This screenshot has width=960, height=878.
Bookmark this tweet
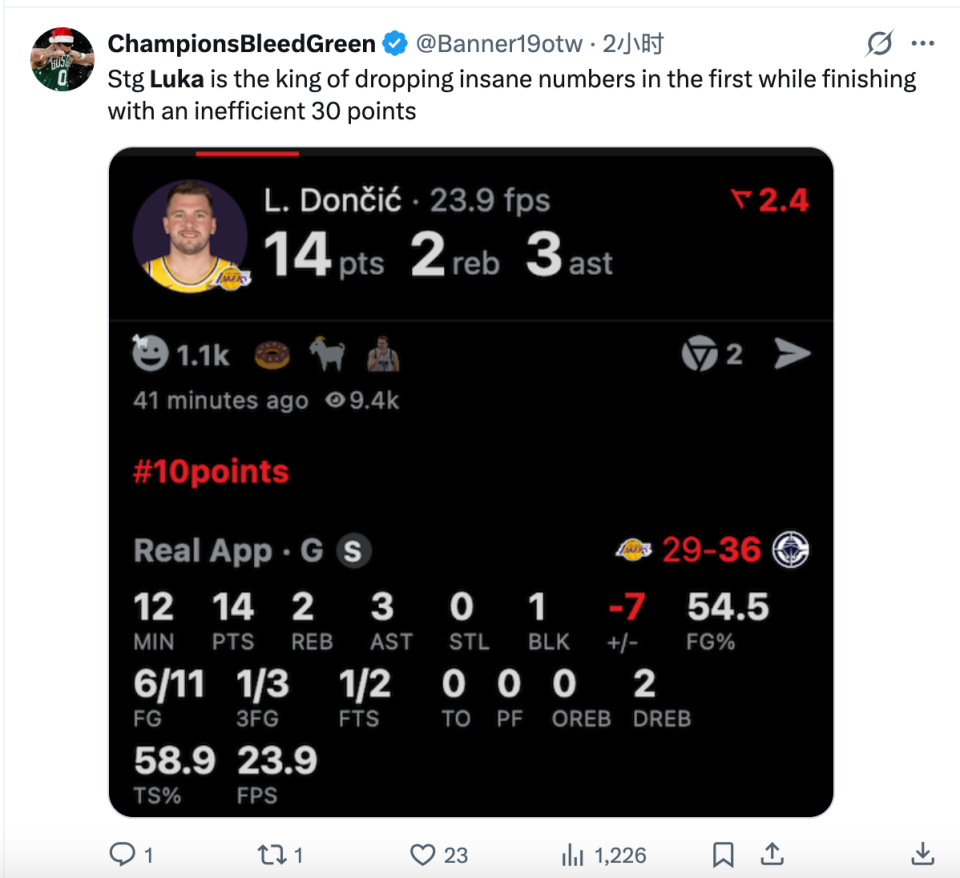[723, 854]
